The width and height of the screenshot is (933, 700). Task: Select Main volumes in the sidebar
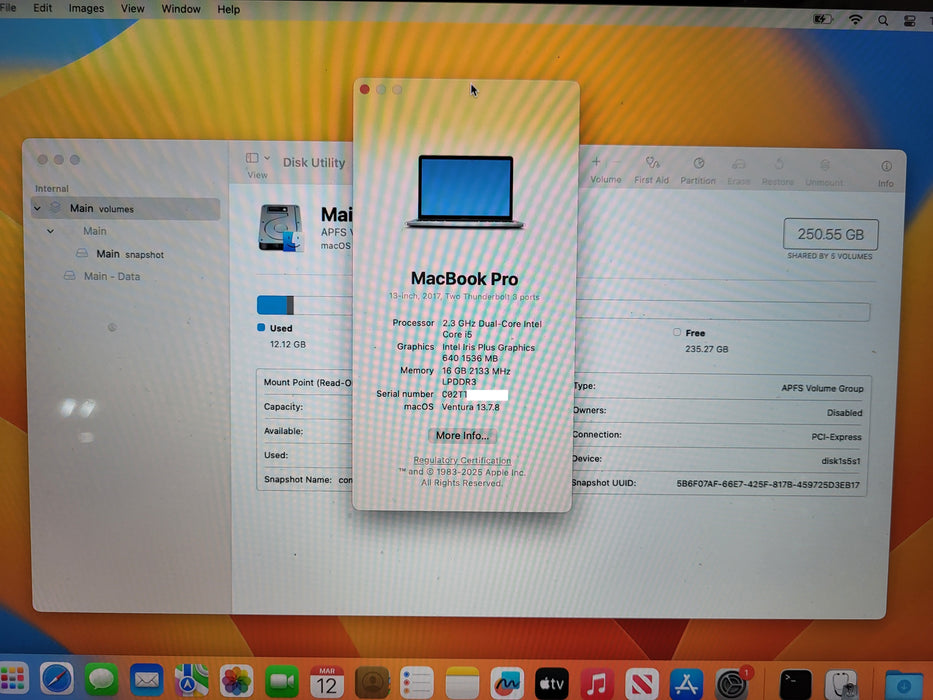tap(126, 208)
